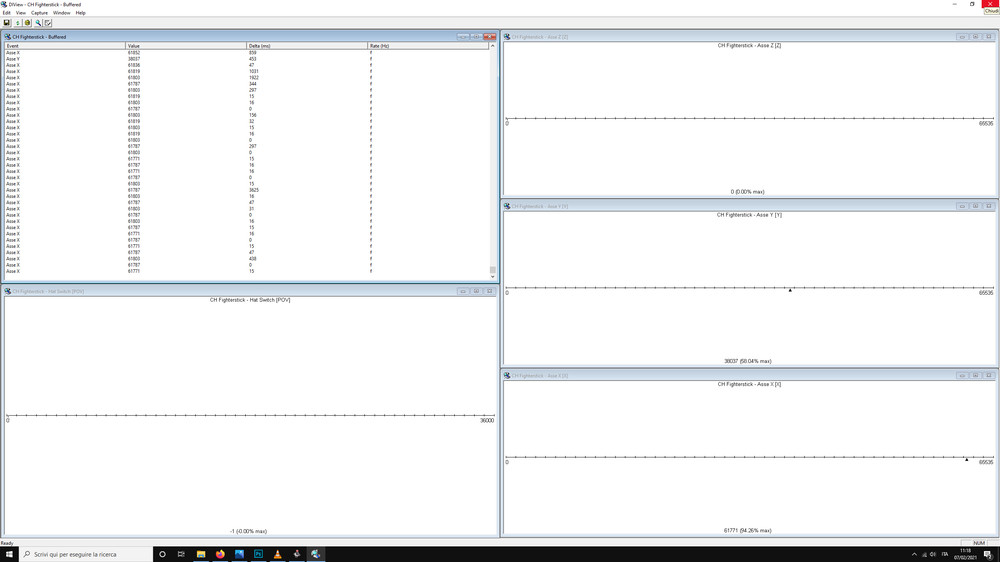This screenshot has height=562, width=1000.
Task: Click the Asse Z window's title icon
Action: 507,37
